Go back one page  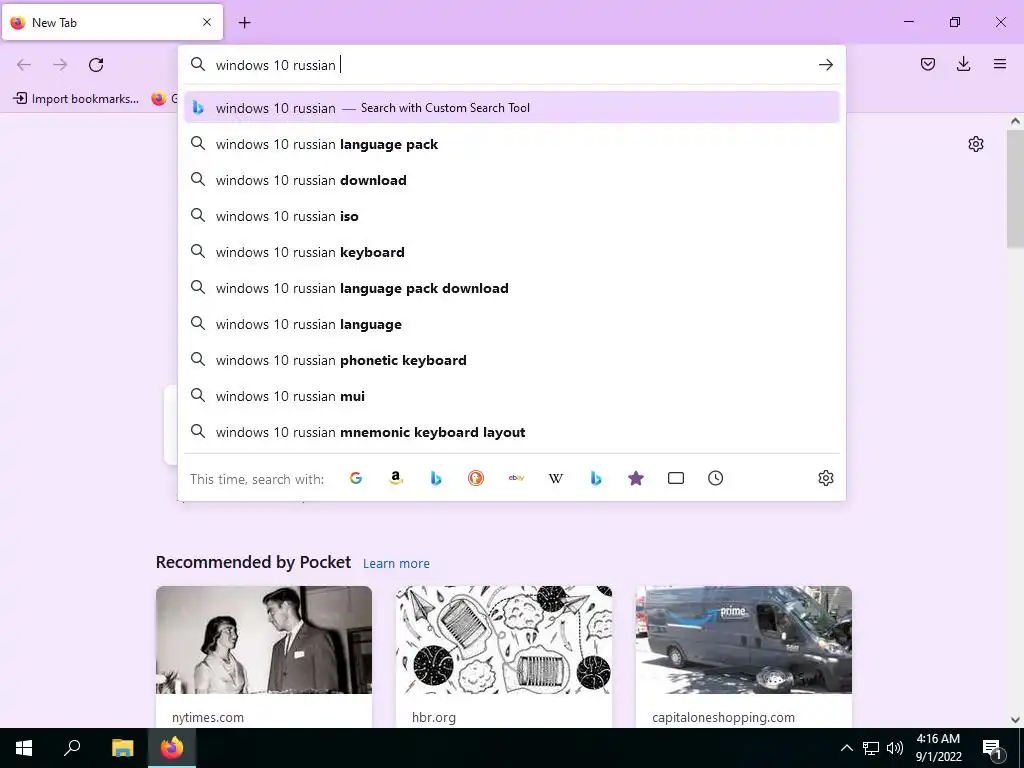click(x=24, y=65)
